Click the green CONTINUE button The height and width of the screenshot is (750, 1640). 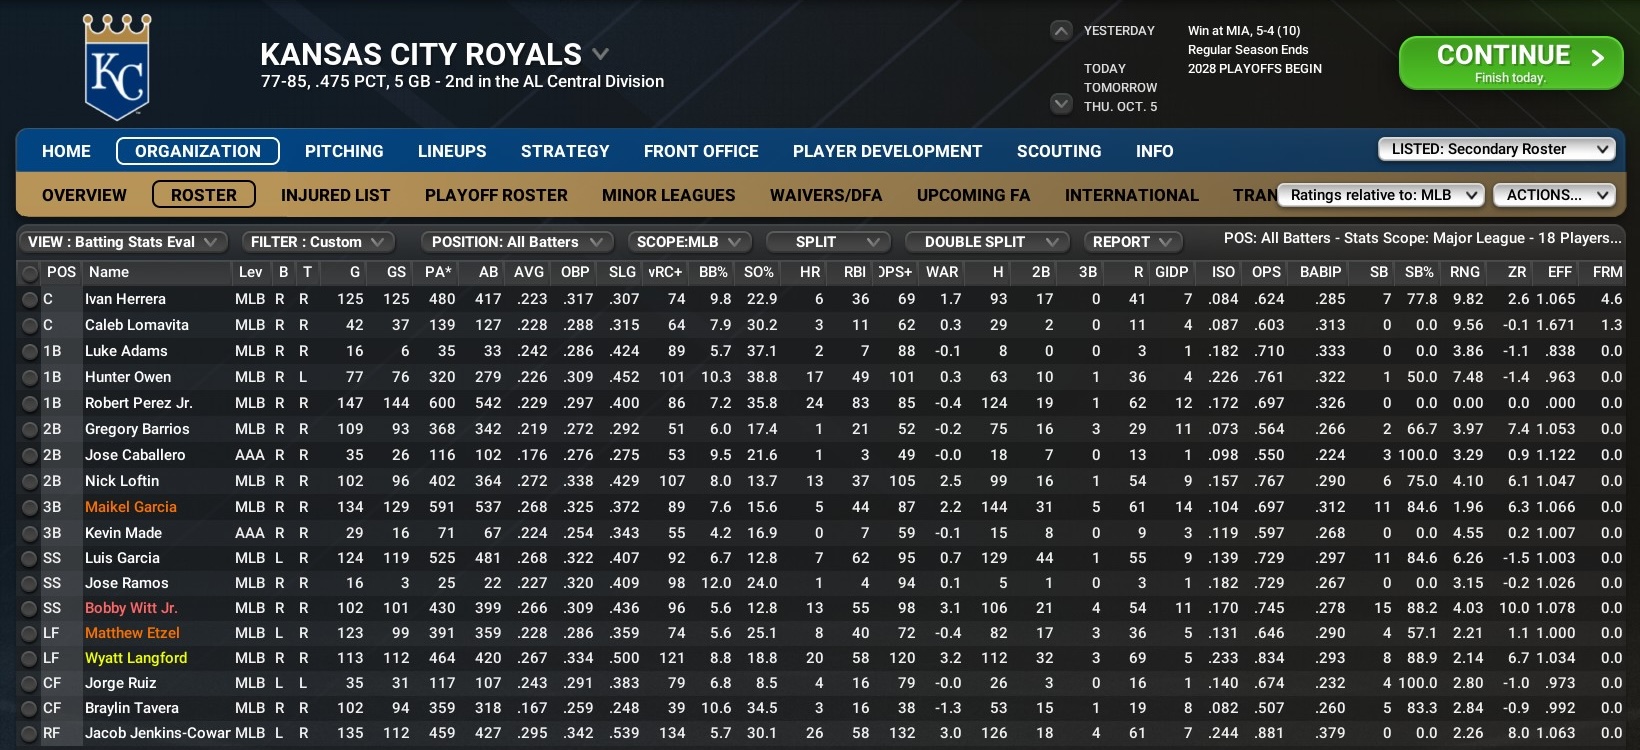1511,62
